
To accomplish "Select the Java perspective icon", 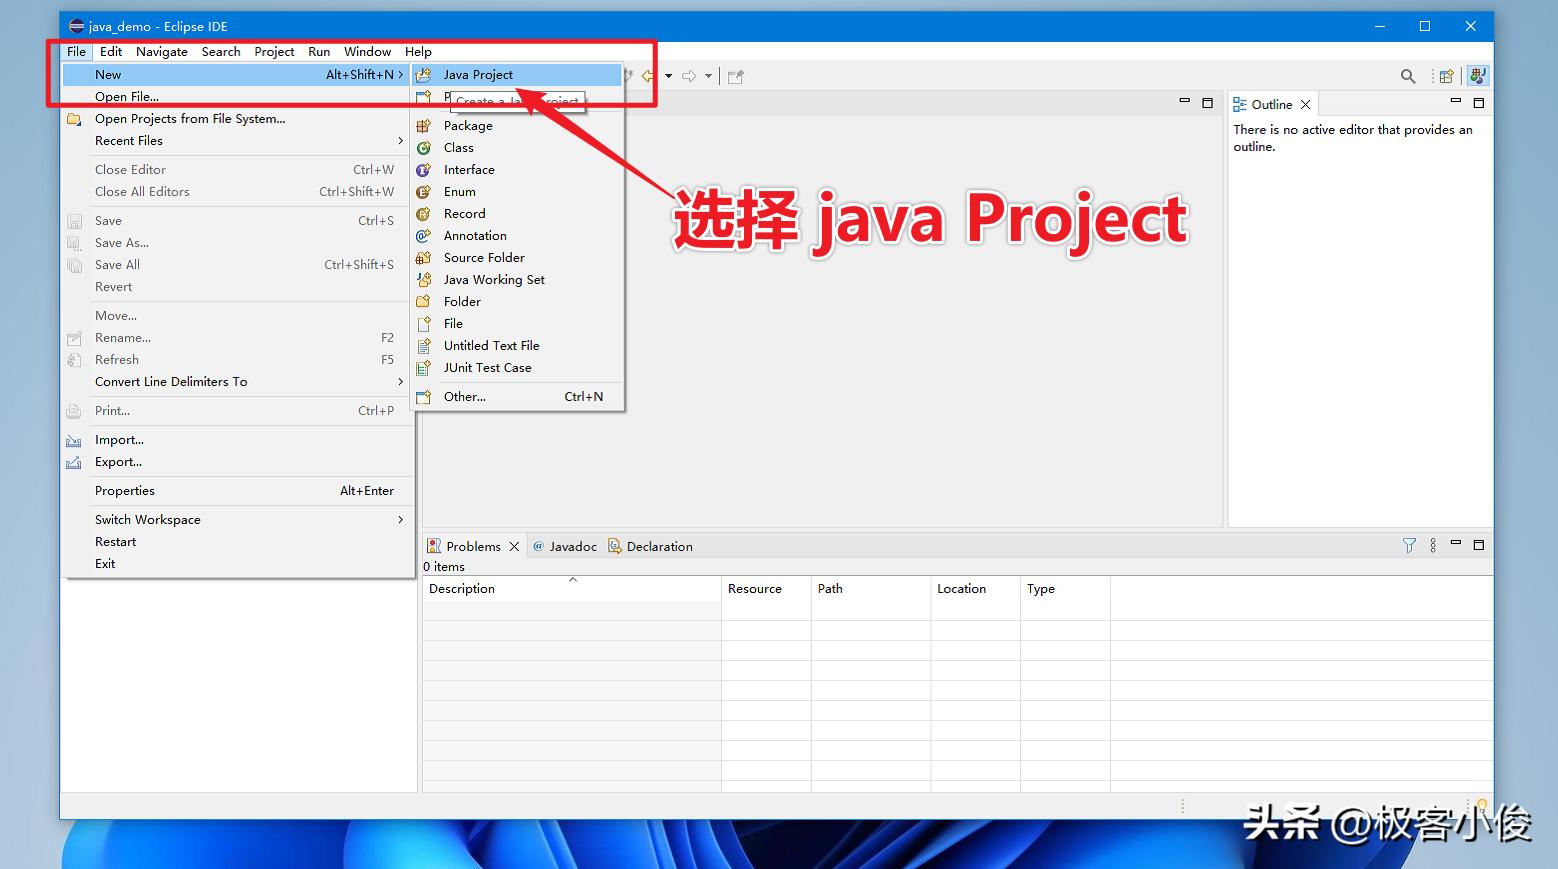I will (1478, 75).
